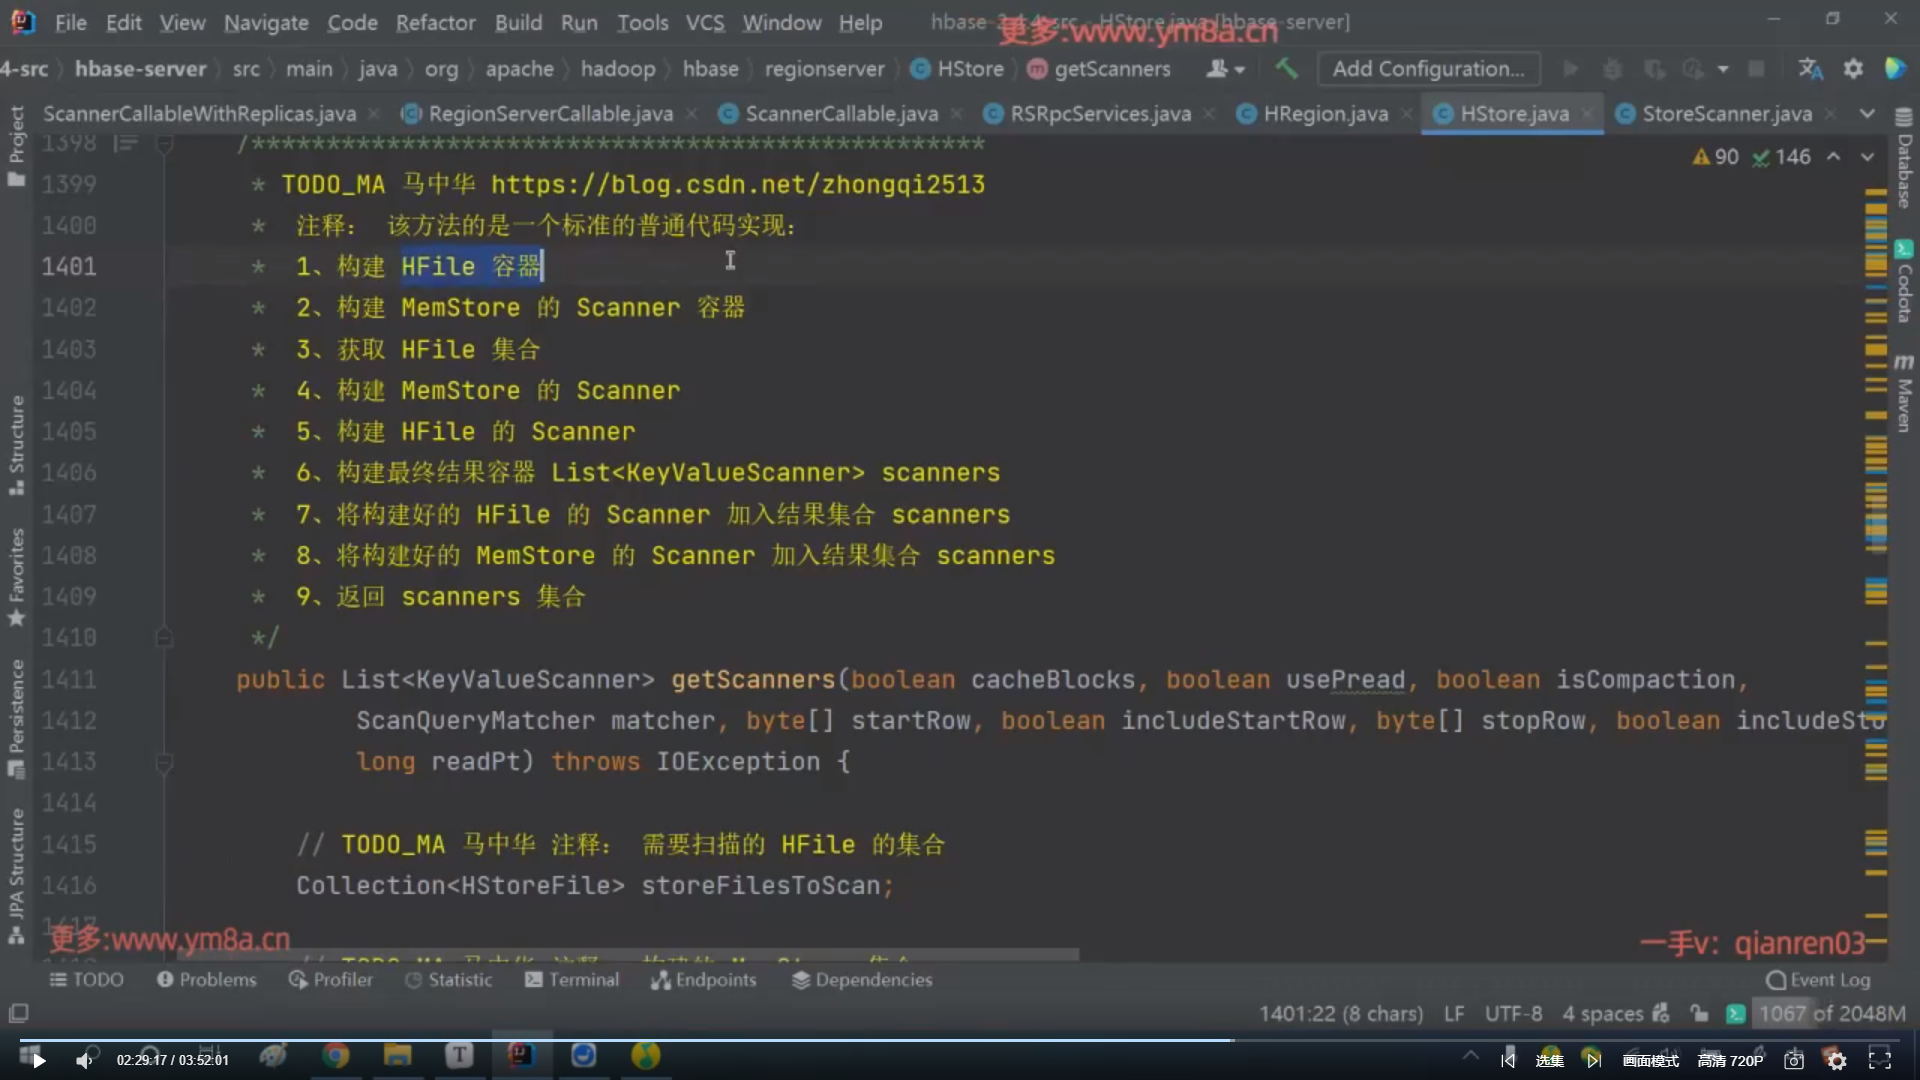Mute the video volume speaker
Image resolution: width=1920 pixels, height=1080 pixels.
(85, 1060)
